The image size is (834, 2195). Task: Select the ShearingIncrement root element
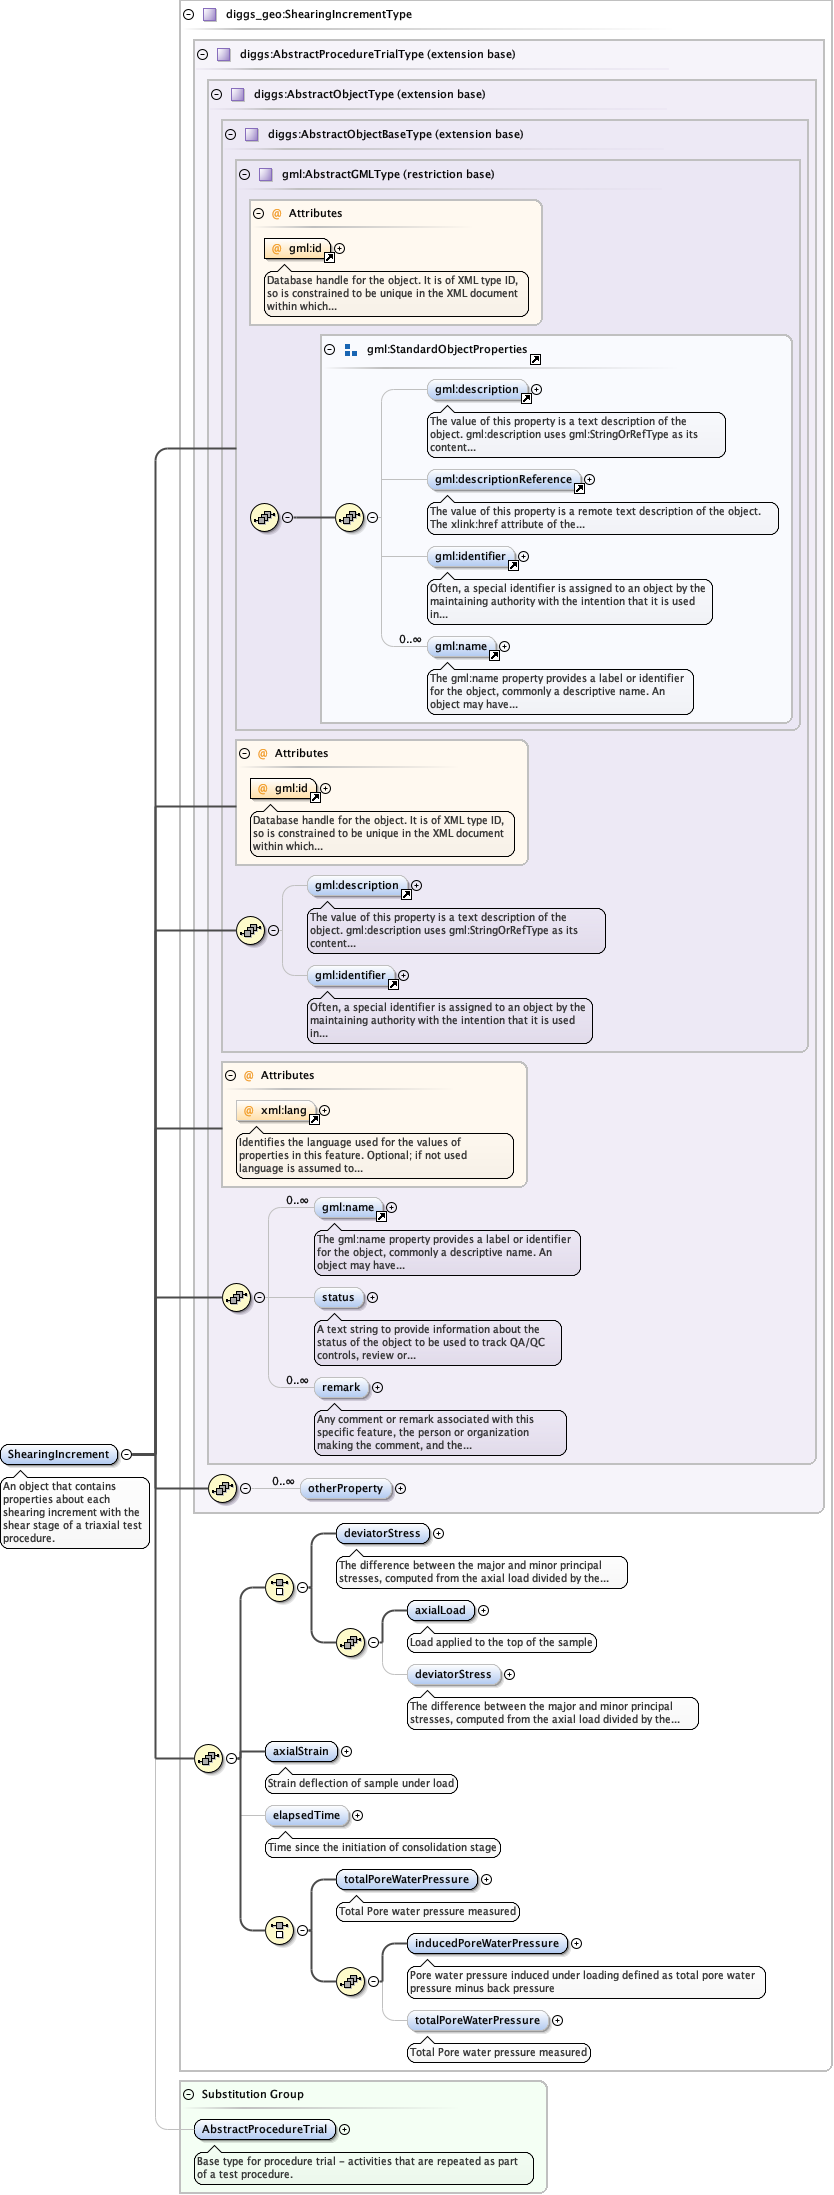(x=58, y=1454)
